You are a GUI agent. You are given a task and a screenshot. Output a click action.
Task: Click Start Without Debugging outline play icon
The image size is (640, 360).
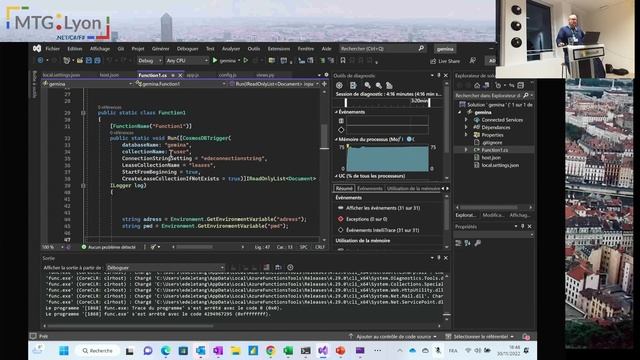coord(246,60)
